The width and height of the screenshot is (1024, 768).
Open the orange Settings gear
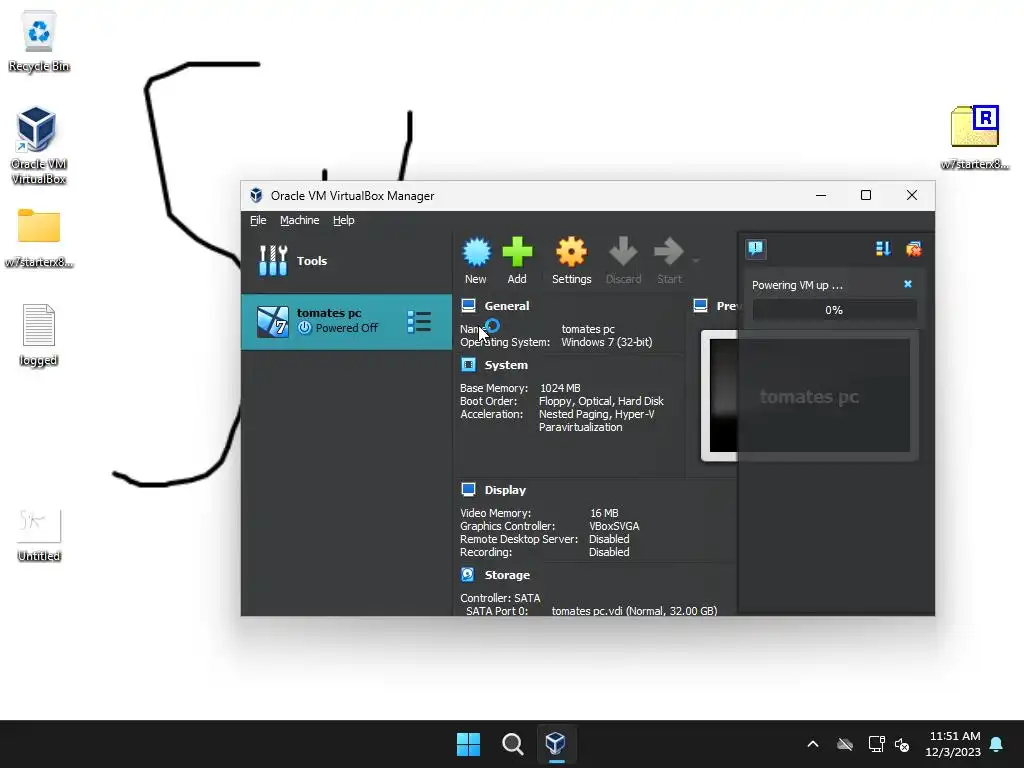click(x=571, y=252)
